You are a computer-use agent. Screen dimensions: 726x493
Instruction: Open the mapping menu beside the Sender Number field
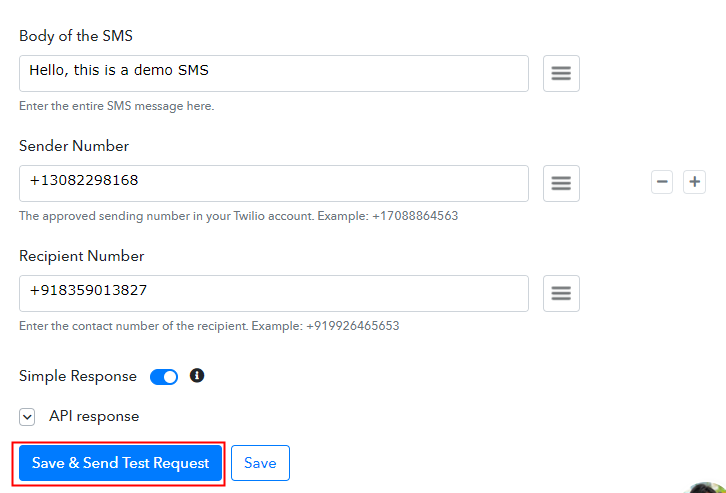coord(561,183)
